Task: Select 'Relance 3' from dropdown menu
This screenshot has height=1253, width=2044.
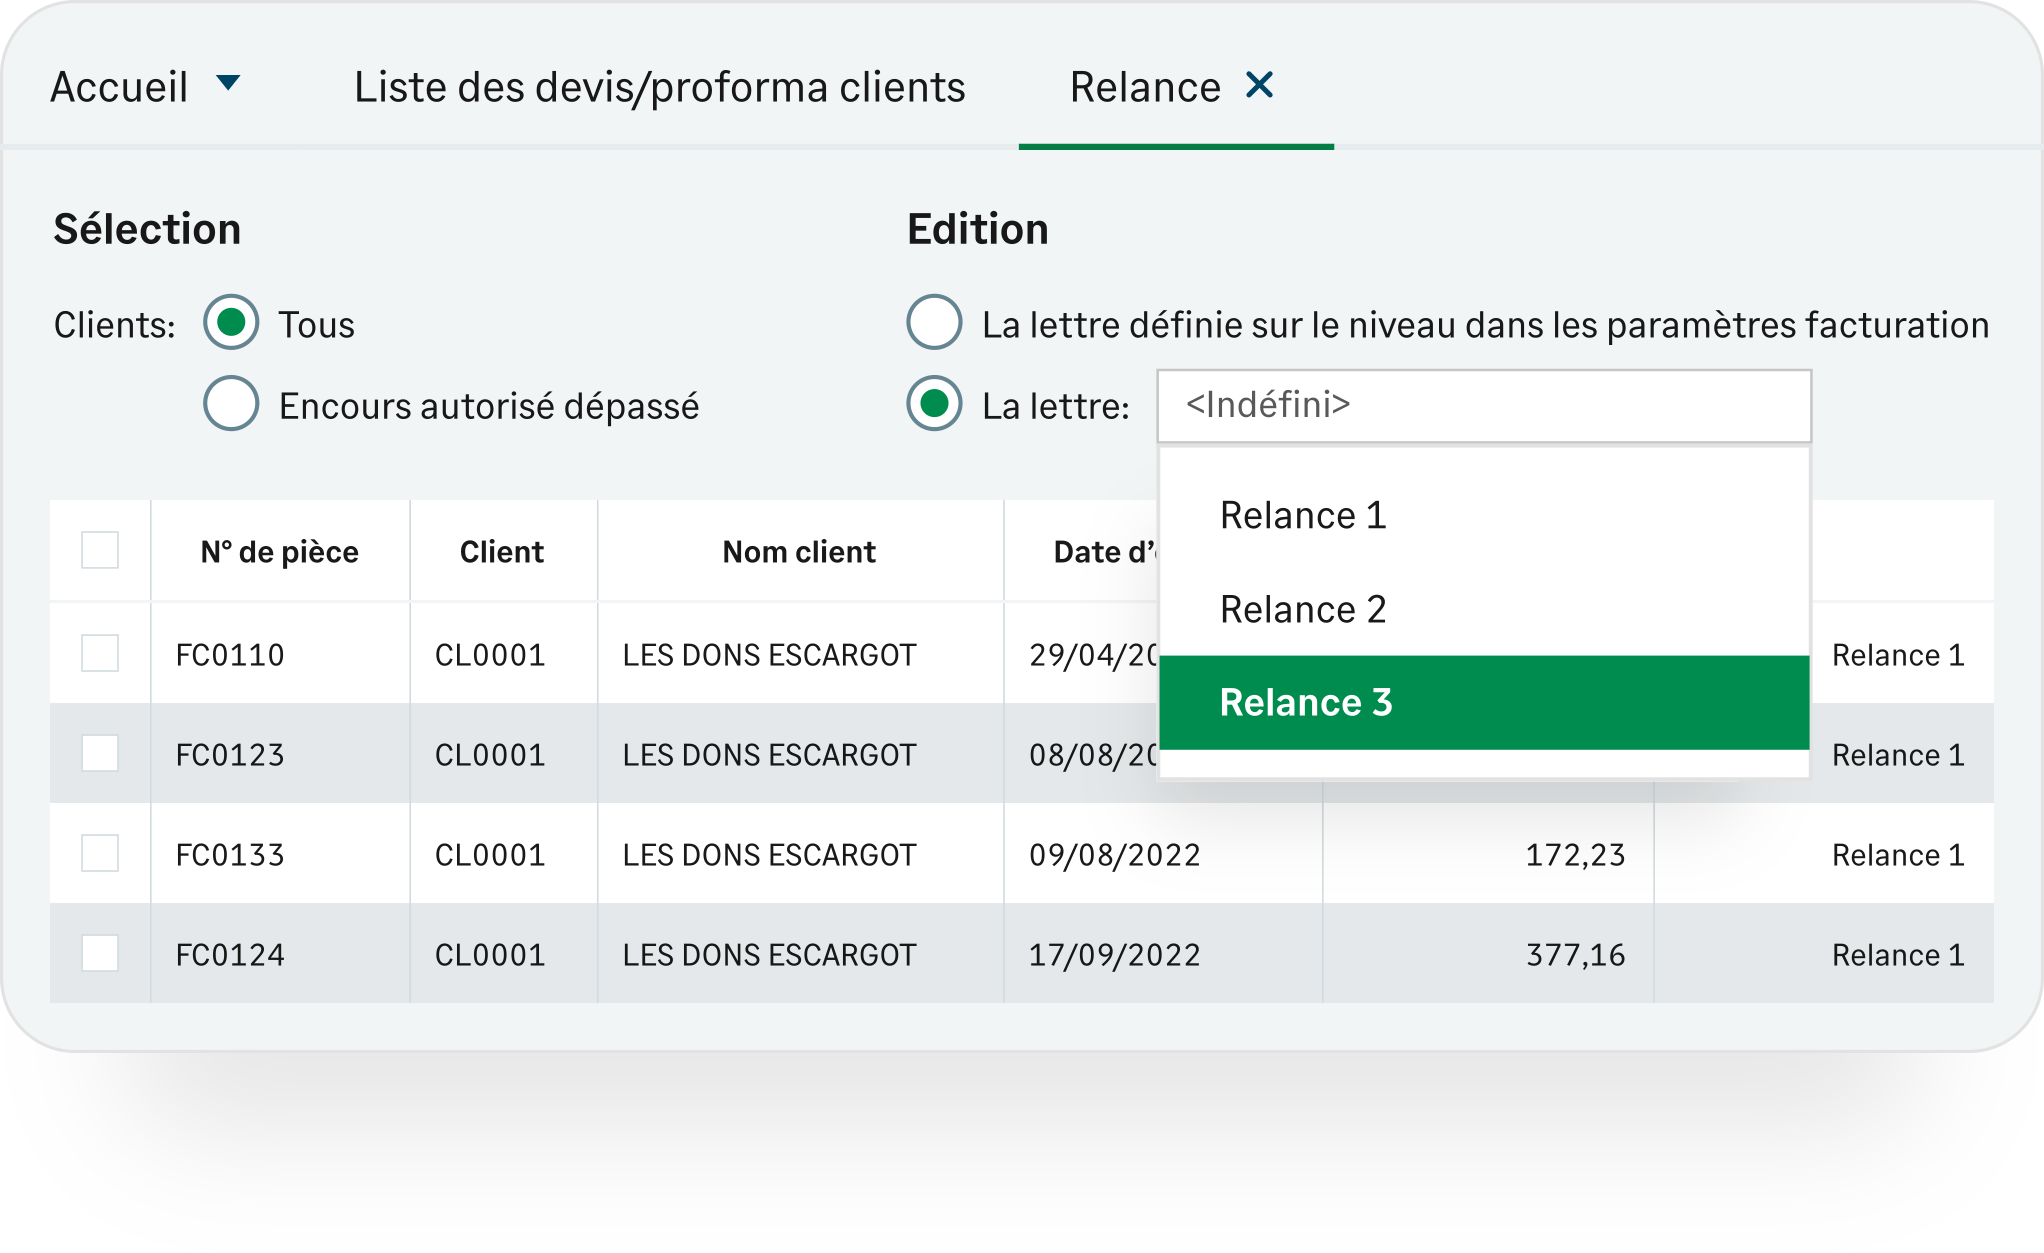Action: [1305, 702]
